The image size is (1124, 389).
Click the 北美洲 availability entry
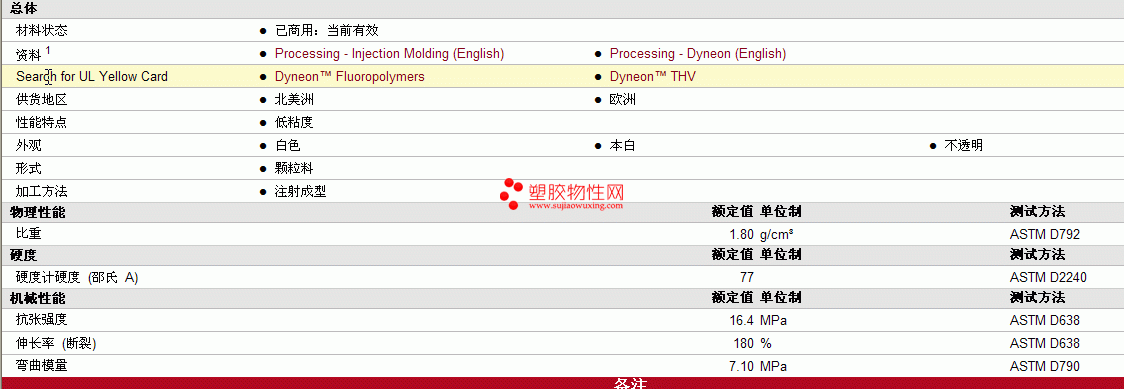coord(294,100)
